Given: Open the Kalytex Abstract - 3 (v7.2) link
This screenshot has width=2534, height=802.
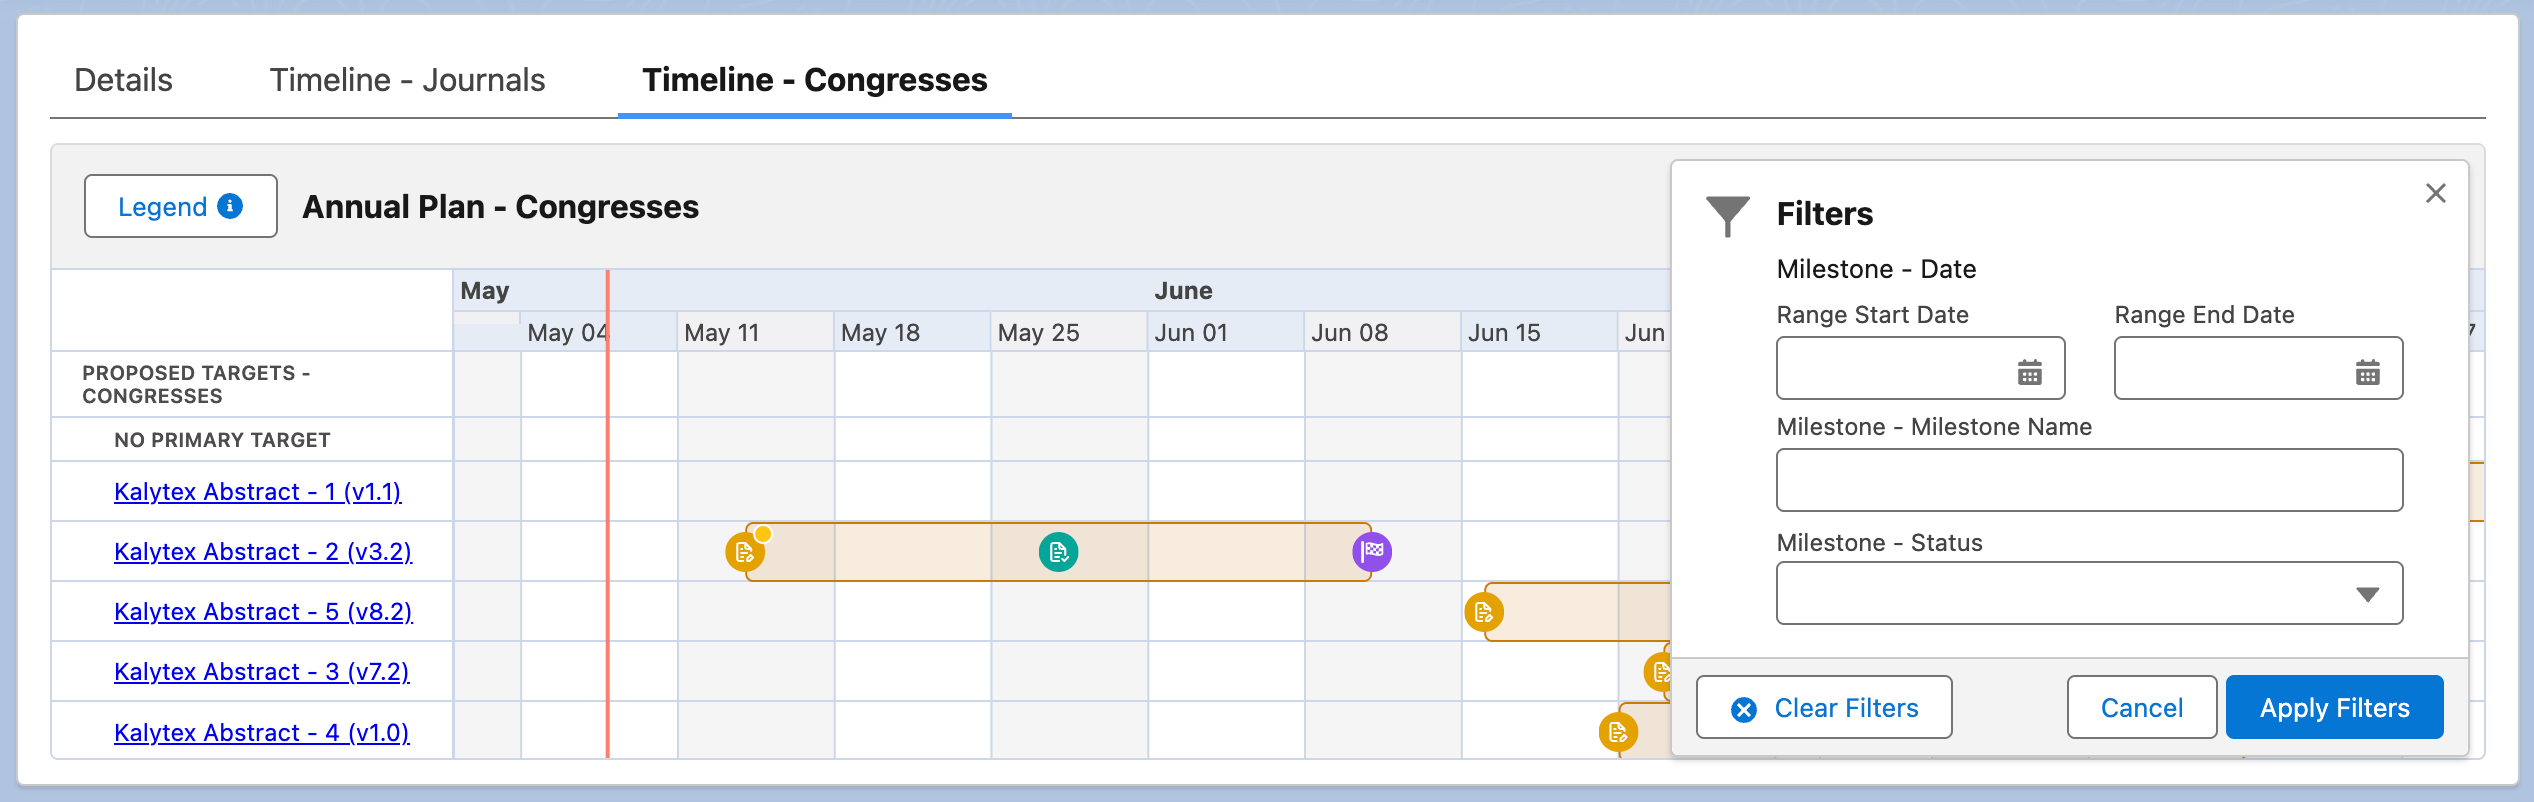Looking at the screenshot, I should [261, 672].
